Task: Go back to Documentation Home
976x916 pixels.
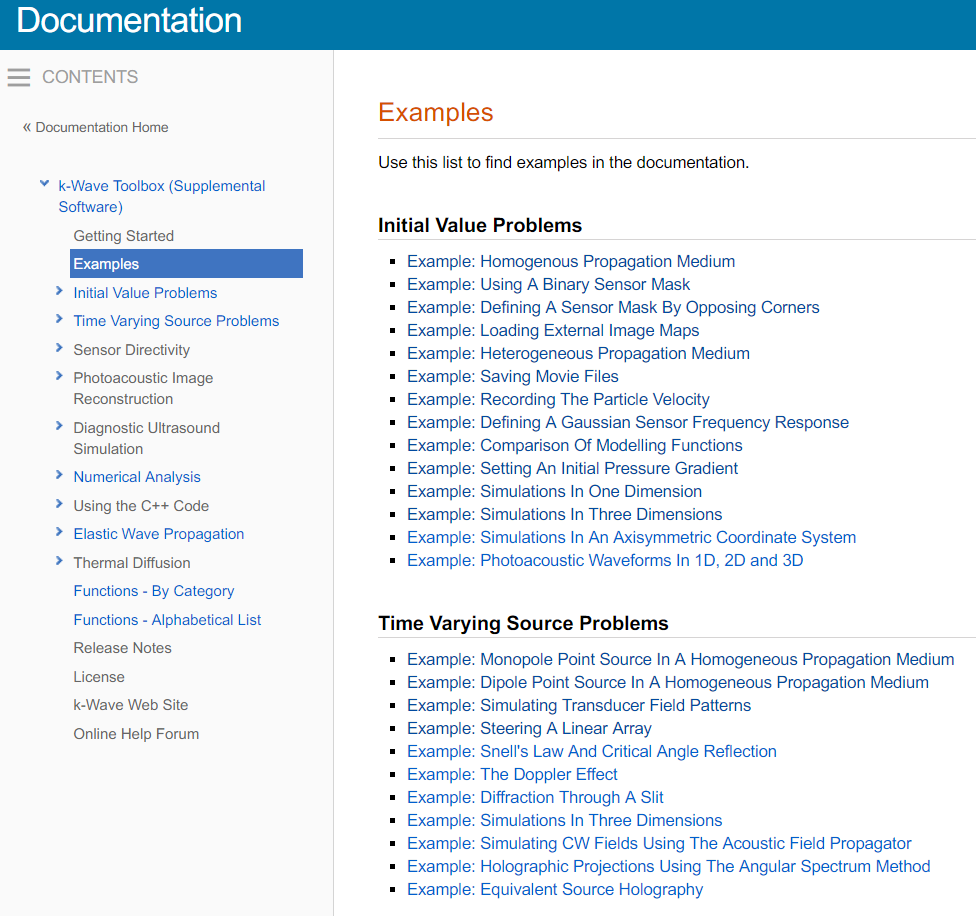Action: [x=101, y=127]
